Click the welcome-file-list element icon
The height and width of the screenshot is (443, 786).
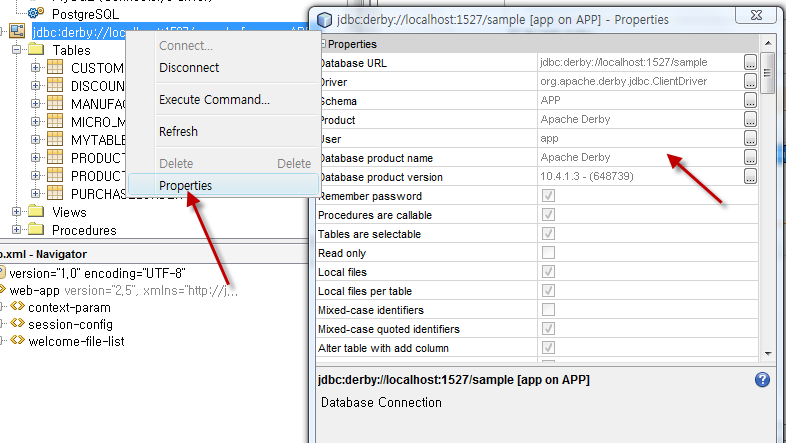coord(18,340)
